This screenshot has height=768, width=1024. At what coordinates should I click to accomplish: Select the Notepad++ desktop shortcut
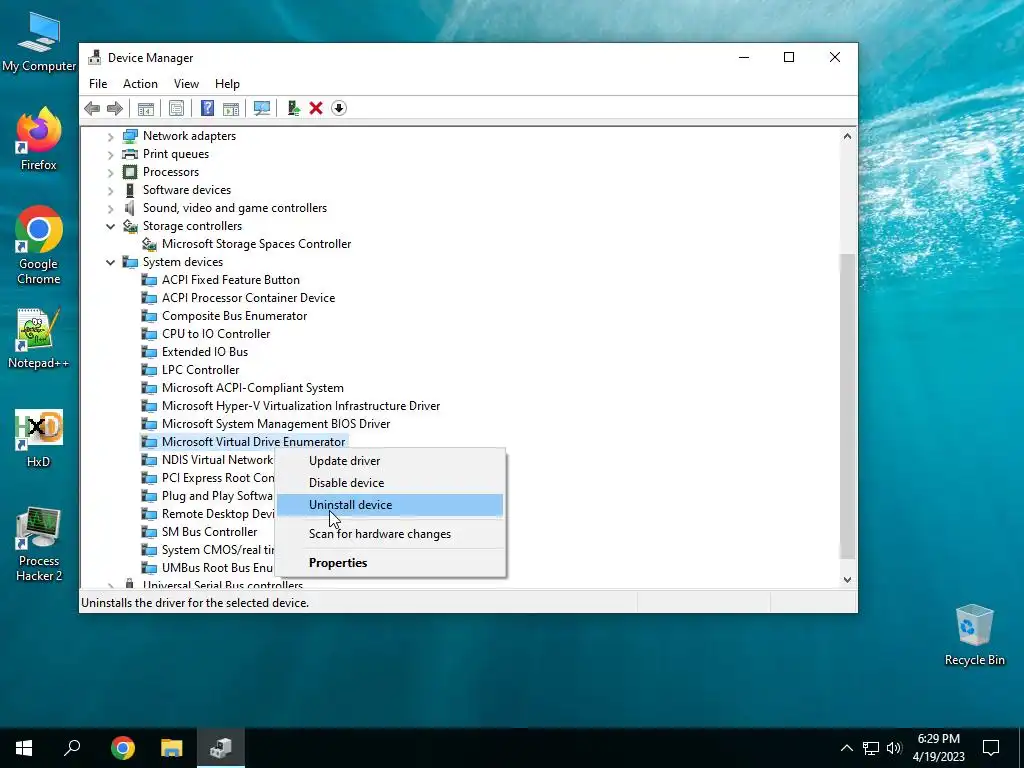pos(39,340)
